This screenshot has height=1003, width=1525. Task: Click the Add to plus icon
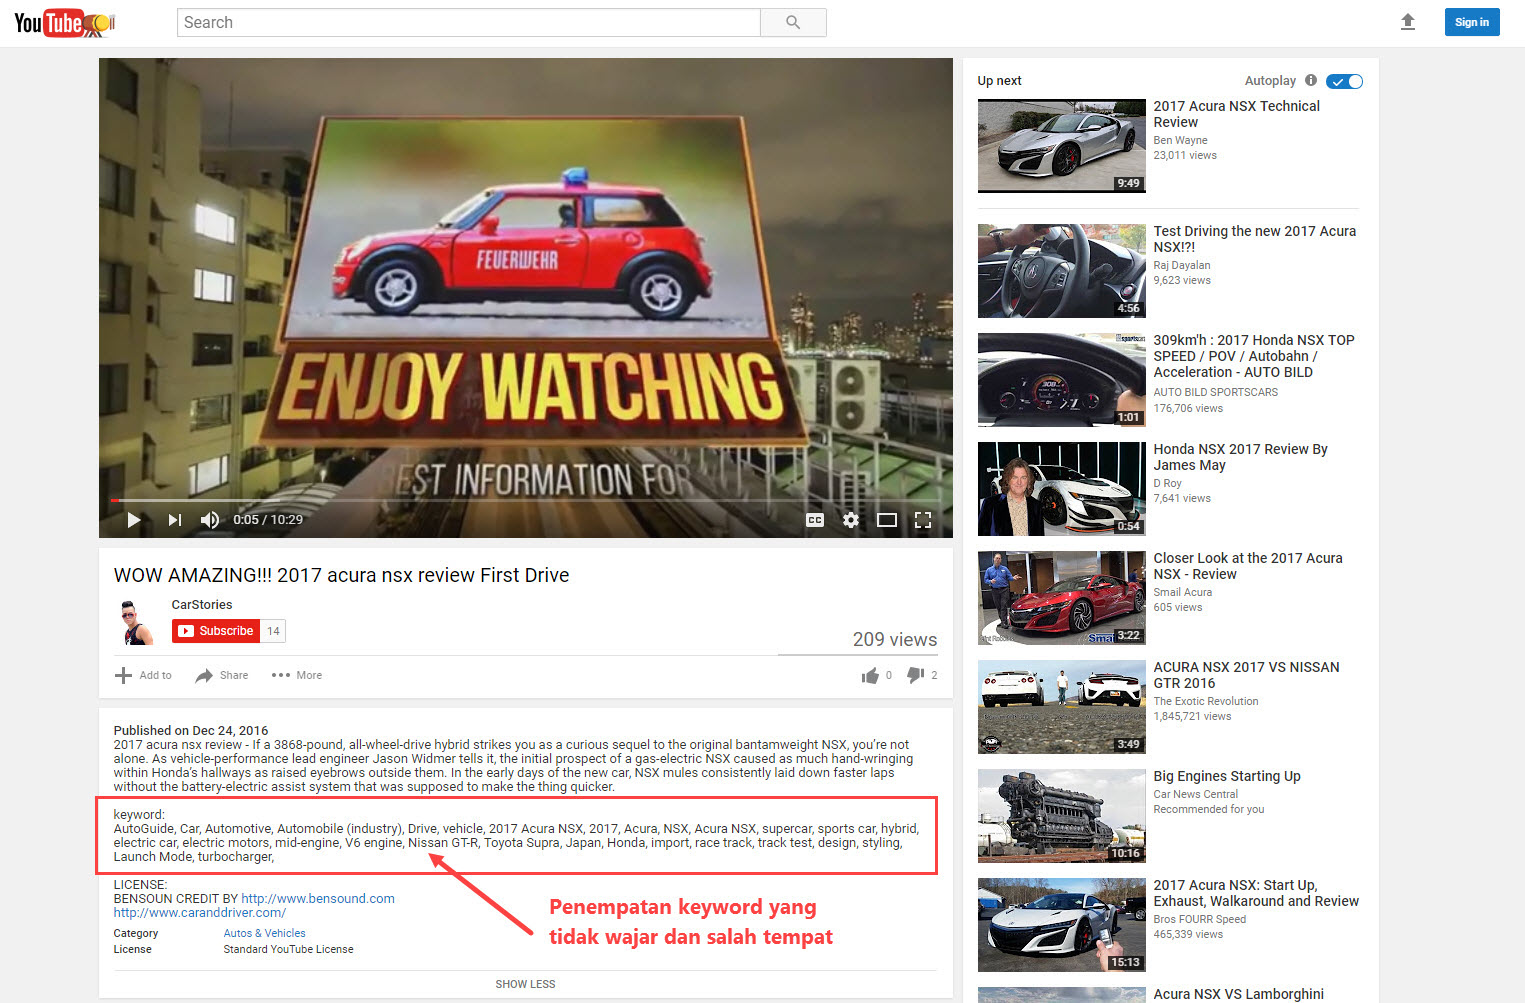[123, 675]
